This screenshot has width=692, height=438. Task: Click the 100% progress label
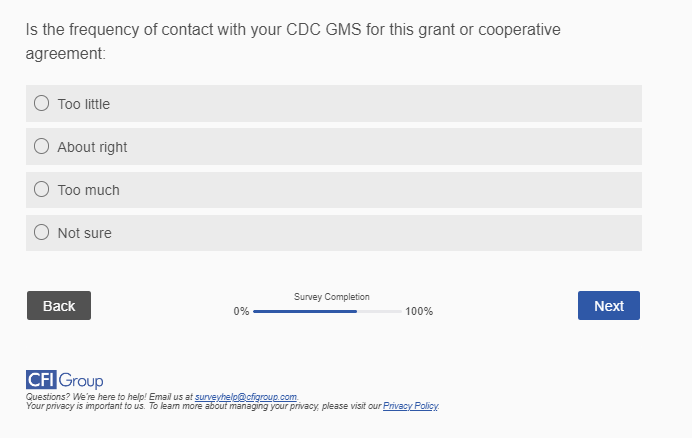(x=419, y=312)
